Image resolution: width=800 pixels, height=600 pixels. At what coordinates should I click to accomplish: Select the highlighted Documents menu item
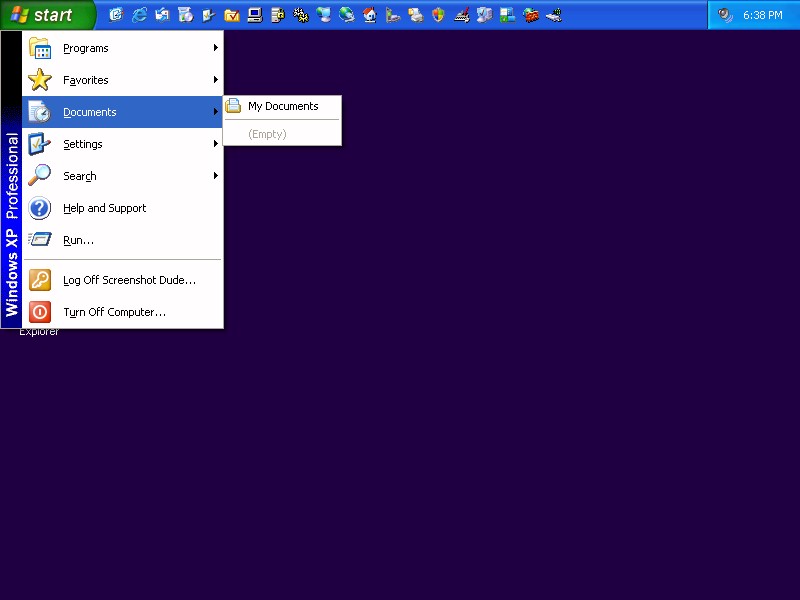point(90,112)
